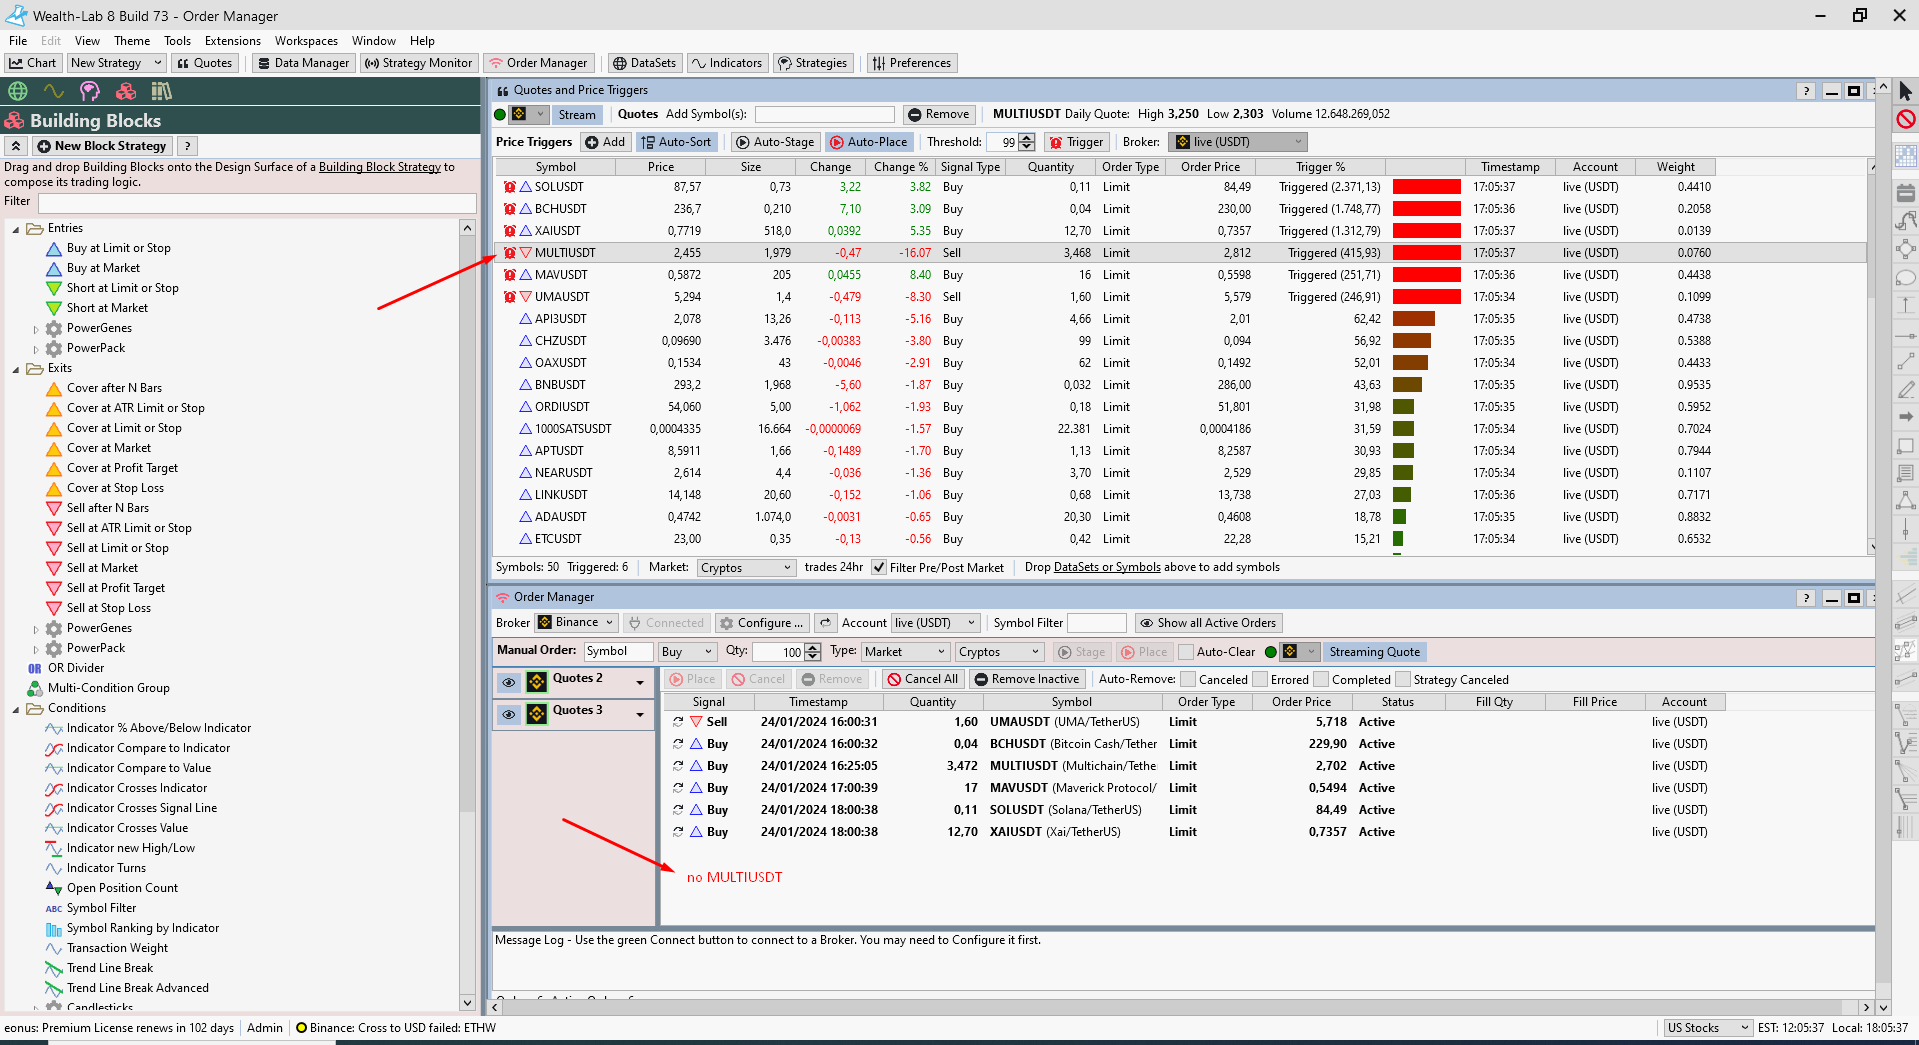This screenshot has width=1919, height=1045.
Task: Click Add price trigger button
Action: point(605,142)
